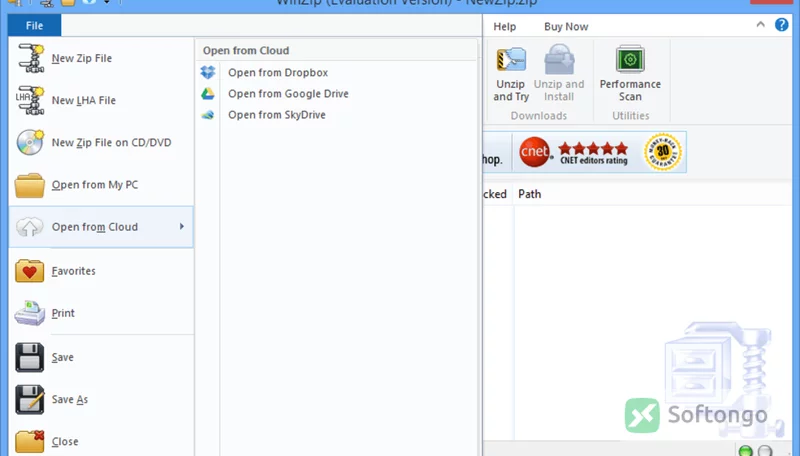This screenshot has width=800, height=456.
Task: Choose Open from Dropbox
Action: [x=278, y=72]
